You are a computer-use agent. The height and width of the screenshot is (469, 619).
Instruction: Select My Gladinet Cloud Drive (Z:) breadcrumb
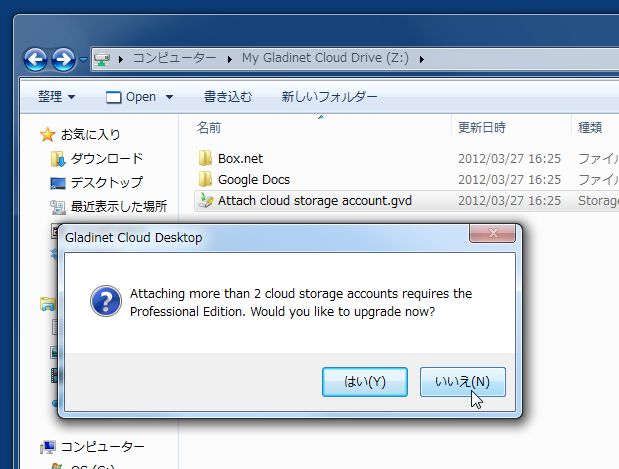325,58
